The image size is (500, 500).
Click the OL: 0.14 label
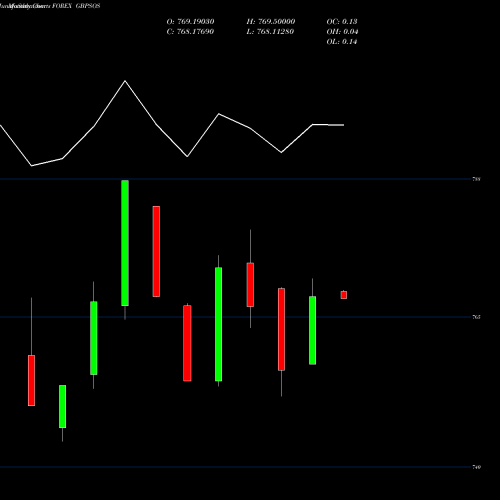tap(342, 42)
